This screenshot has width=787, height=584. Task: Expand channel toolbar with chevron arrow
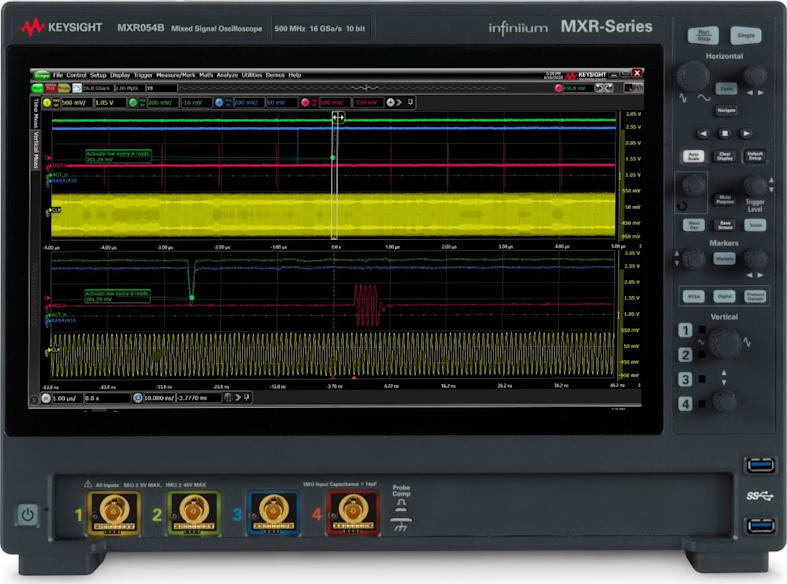click(x=399, y=102)
